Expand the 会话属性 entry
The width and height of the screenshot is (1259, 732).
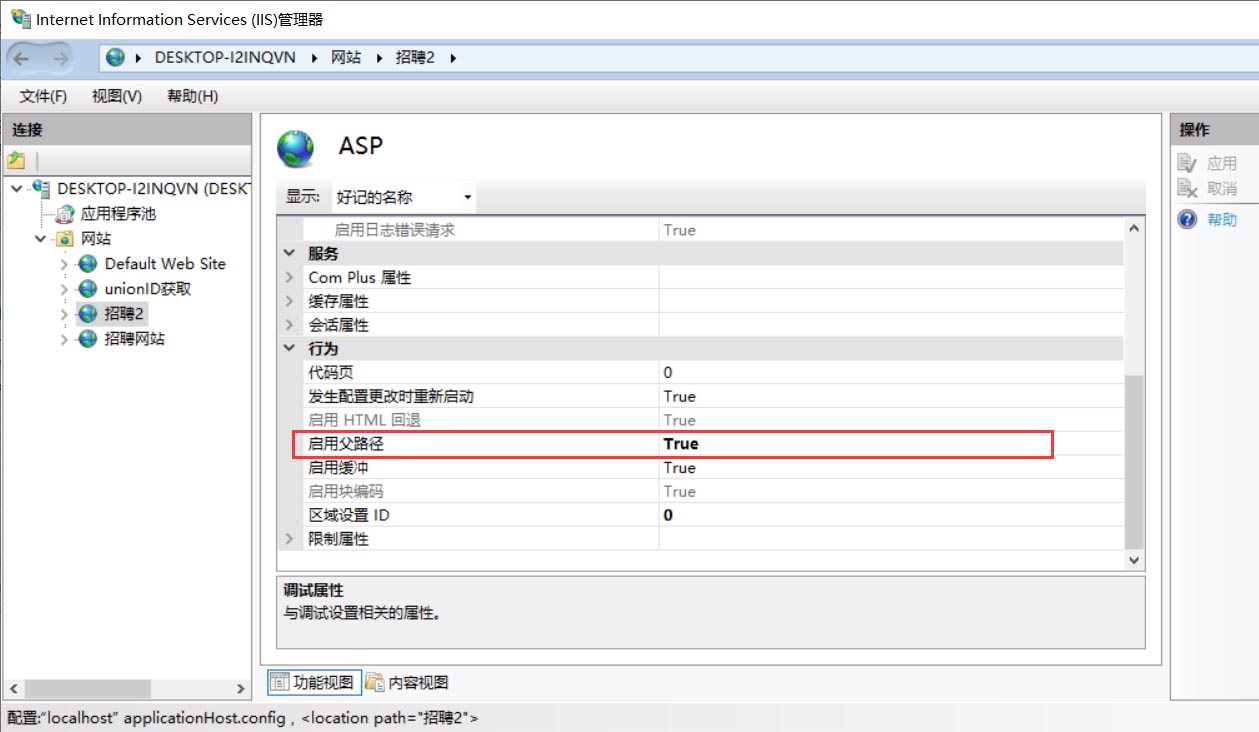coord(289,324)
